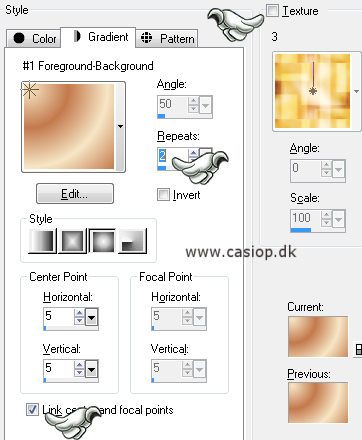Click the Focal Point Horizontal input field

(x=167, y=317)
